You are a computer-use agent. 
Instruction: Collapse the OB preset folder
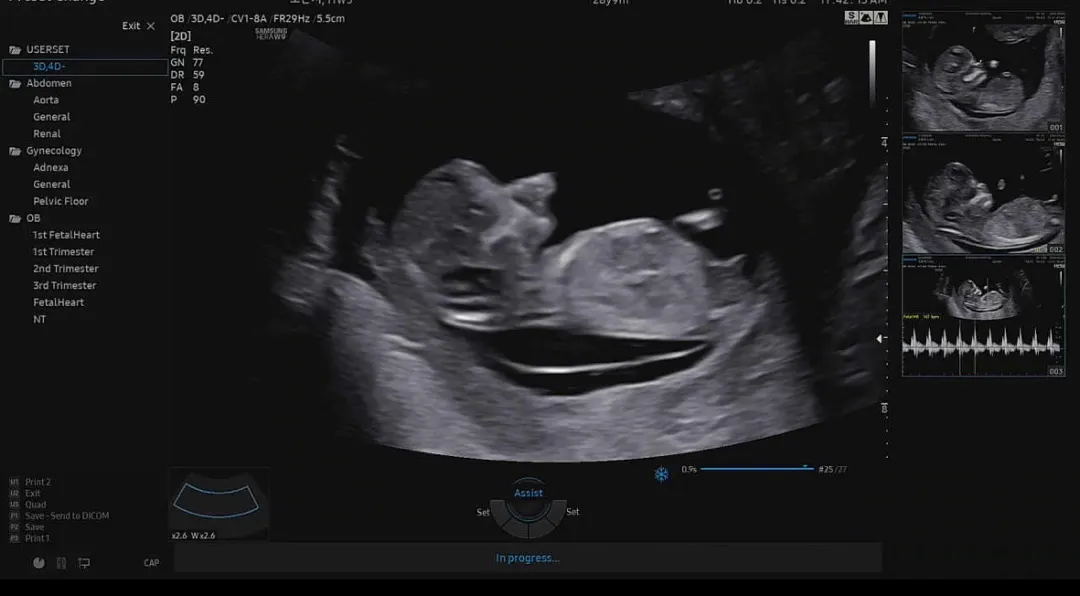(x=25, y=218)
